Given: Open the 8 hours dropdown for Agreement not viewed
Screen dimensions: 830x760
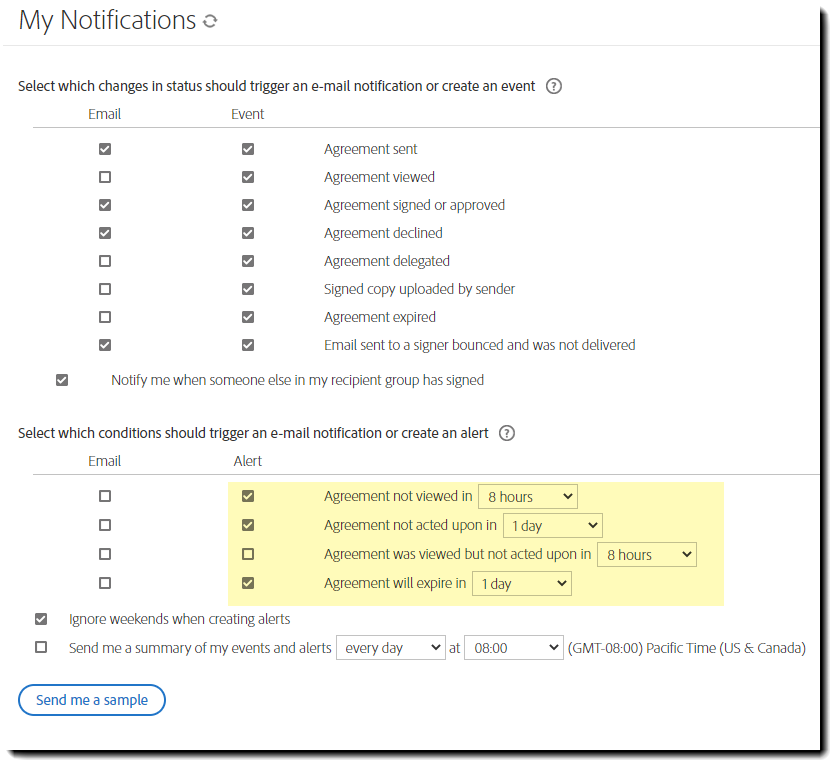Looking at the screenshot, I should pyautogui.click(x=527, y=495).
